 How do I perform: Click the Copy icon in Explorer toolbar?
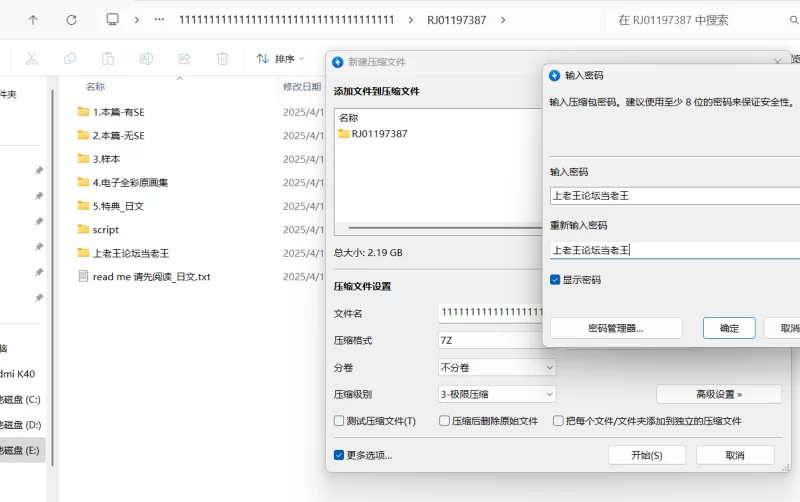click(x=69, y=59)
